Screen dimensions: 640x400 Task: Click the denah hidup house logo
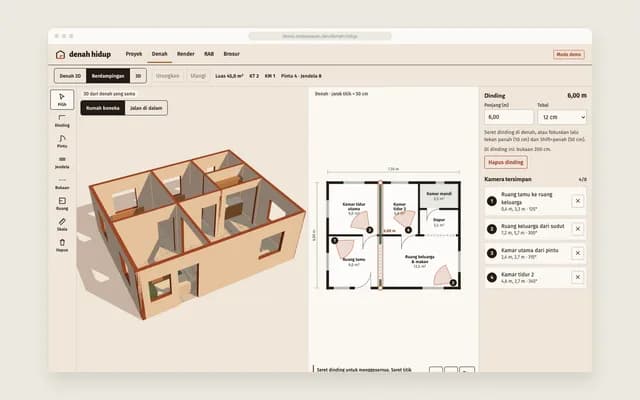pyautogui.click(x=60, y=54)
